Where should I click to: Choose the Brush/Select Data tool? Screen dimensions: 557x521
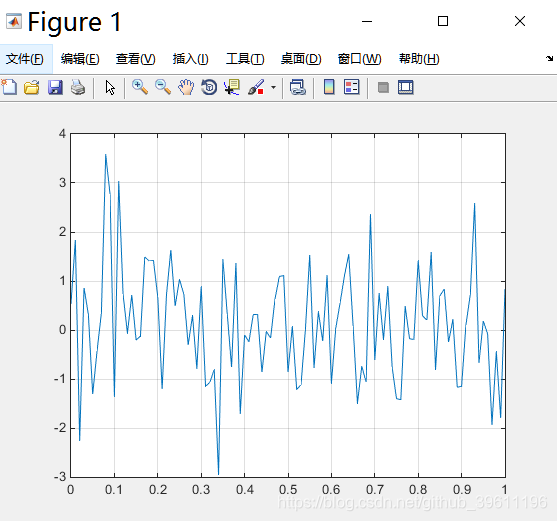click(256, 87)
